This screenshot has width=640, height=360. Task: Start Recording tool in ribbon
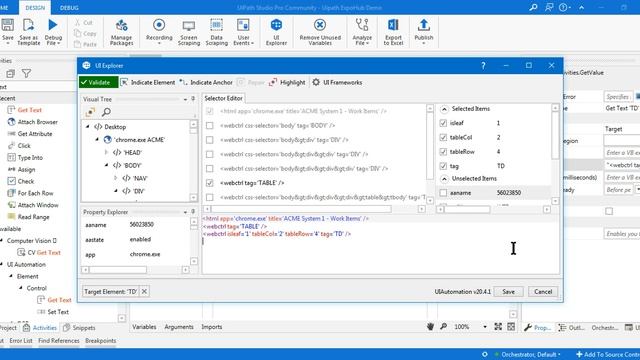point(159,31)
